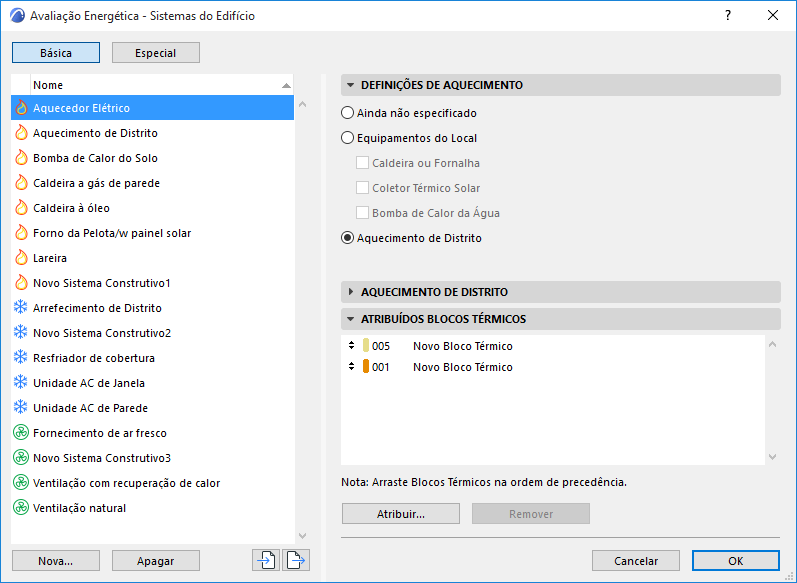This screenshot has height=583, width=797.
Task: Click flame icon beside Lareira
Action: (21, 258)
